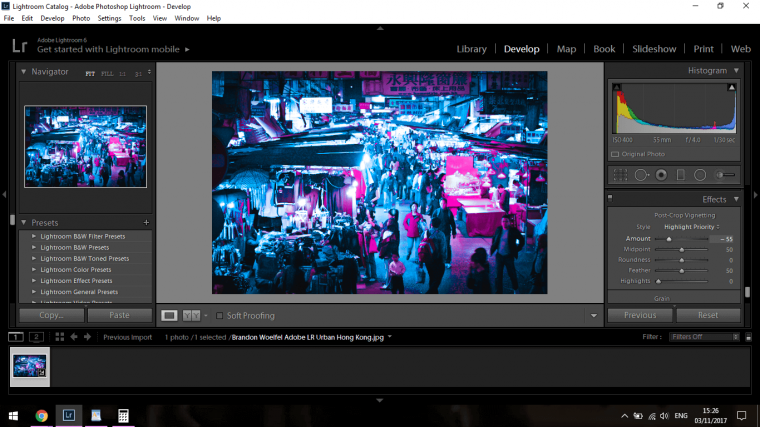Go back with filmstrip left arrow
Viewport: 760px width, 427px height.
pos(74,337)
